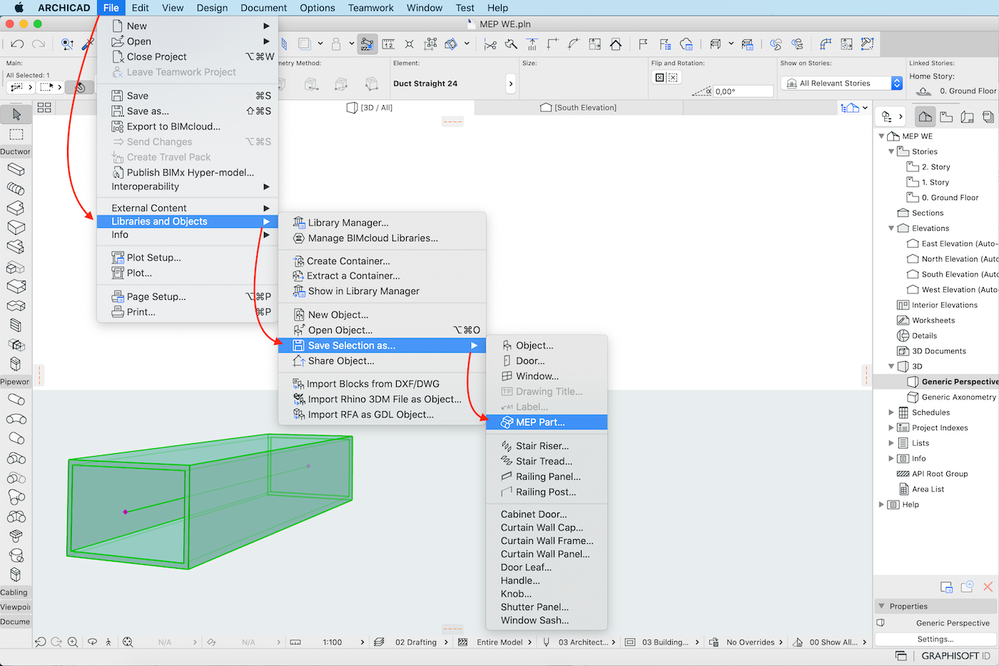Open the Project Map house icon in Navigator
999x666 pixels.
[x=925, y=117]
